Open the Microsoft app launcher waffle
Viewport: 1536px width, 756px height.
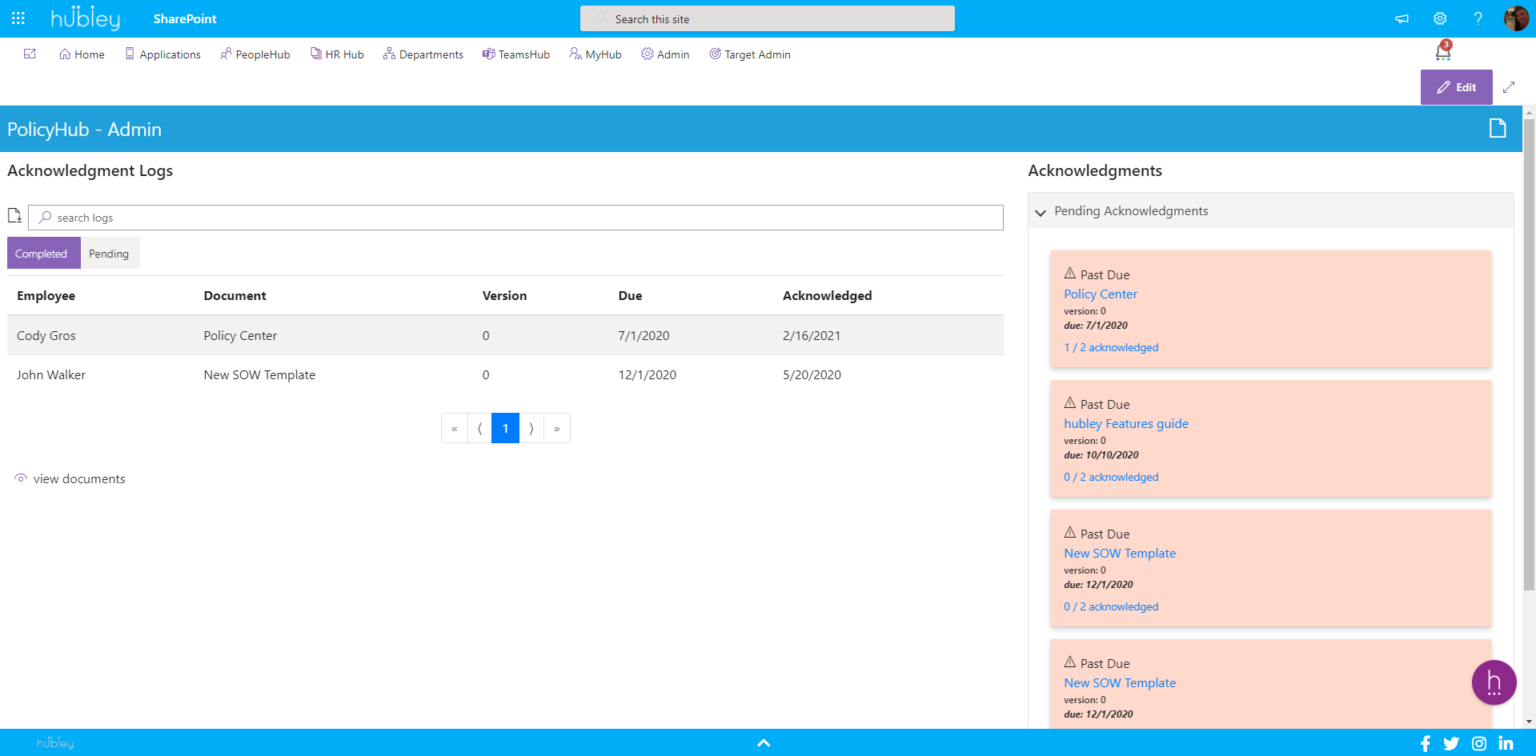pyautogui.click(x=18, y=17)
